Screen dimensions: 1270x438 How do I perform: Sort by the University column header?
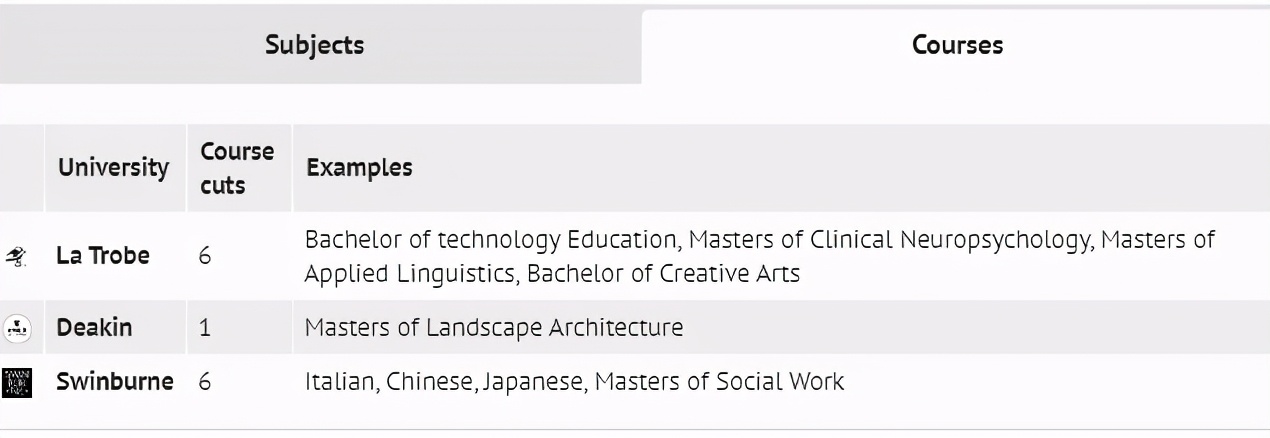113,168
